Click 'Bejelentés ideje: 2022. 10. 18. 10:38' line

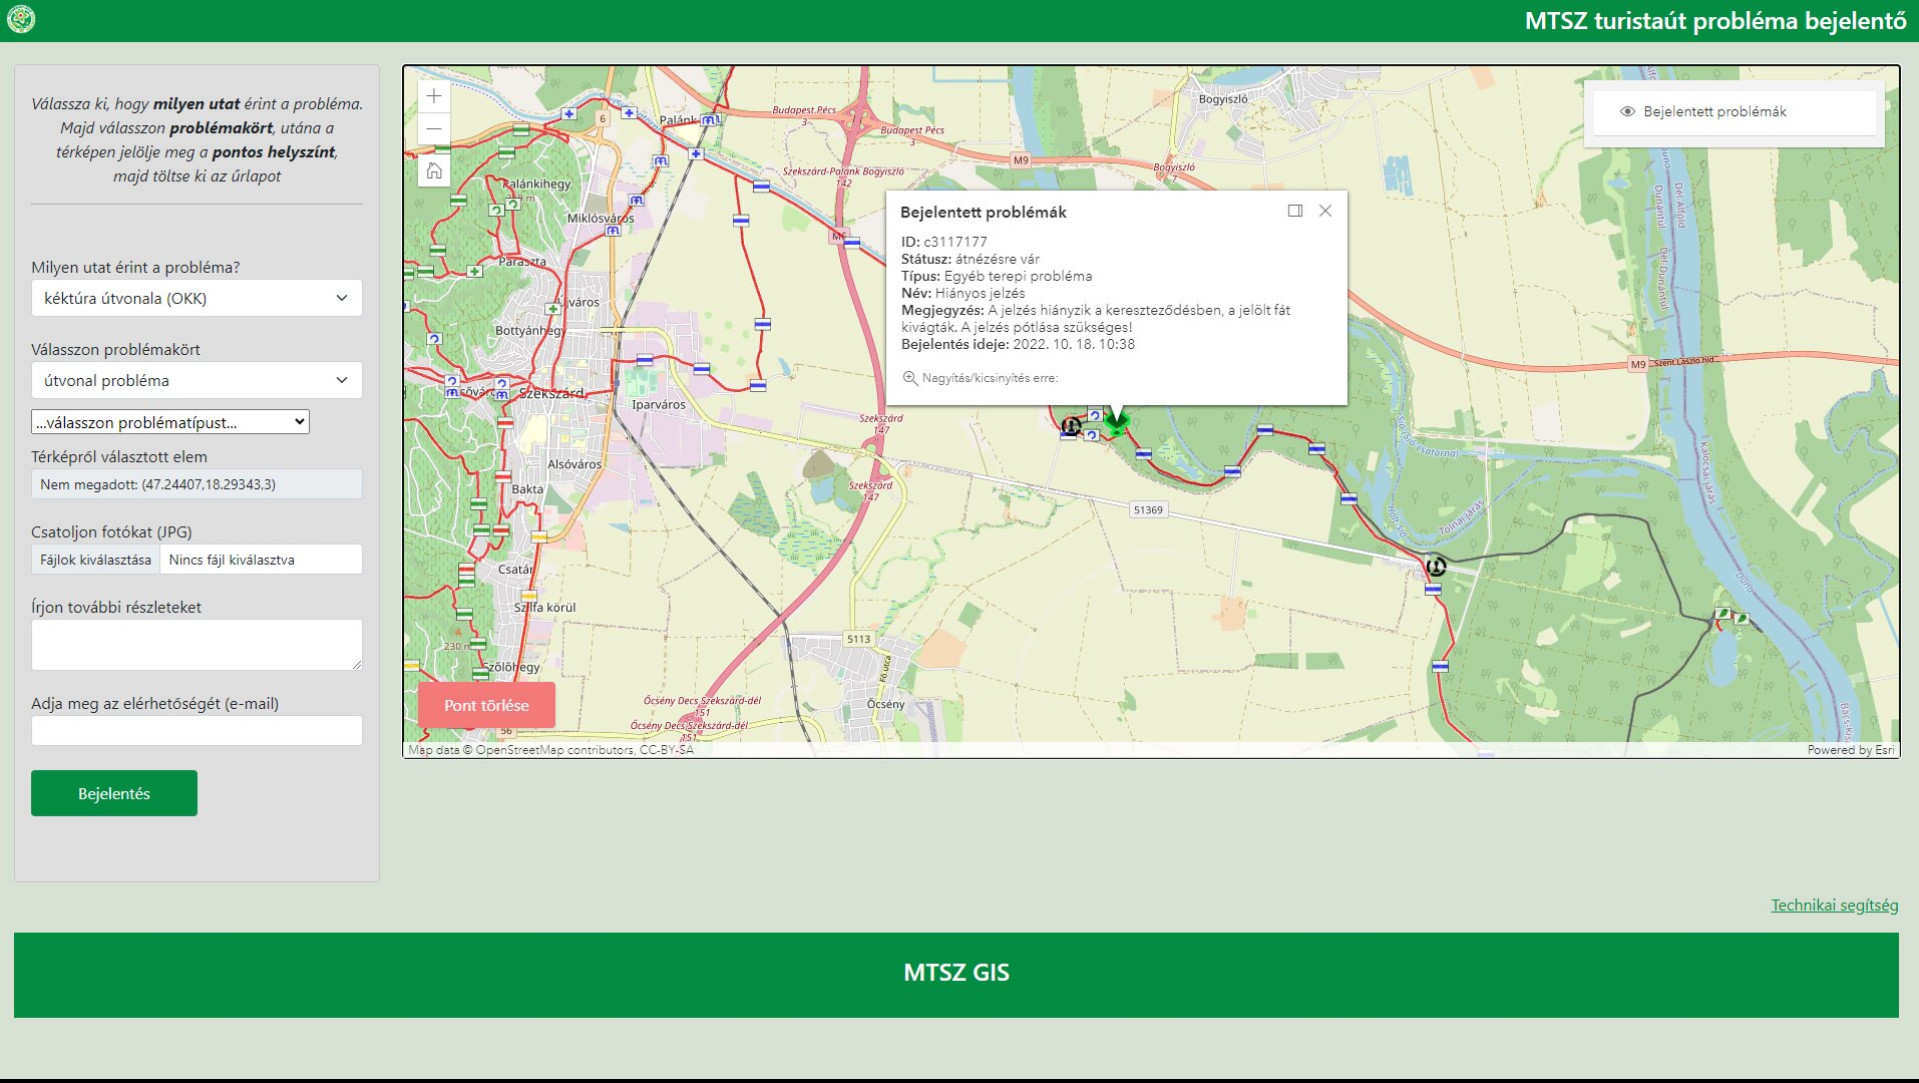[1017, 344]
